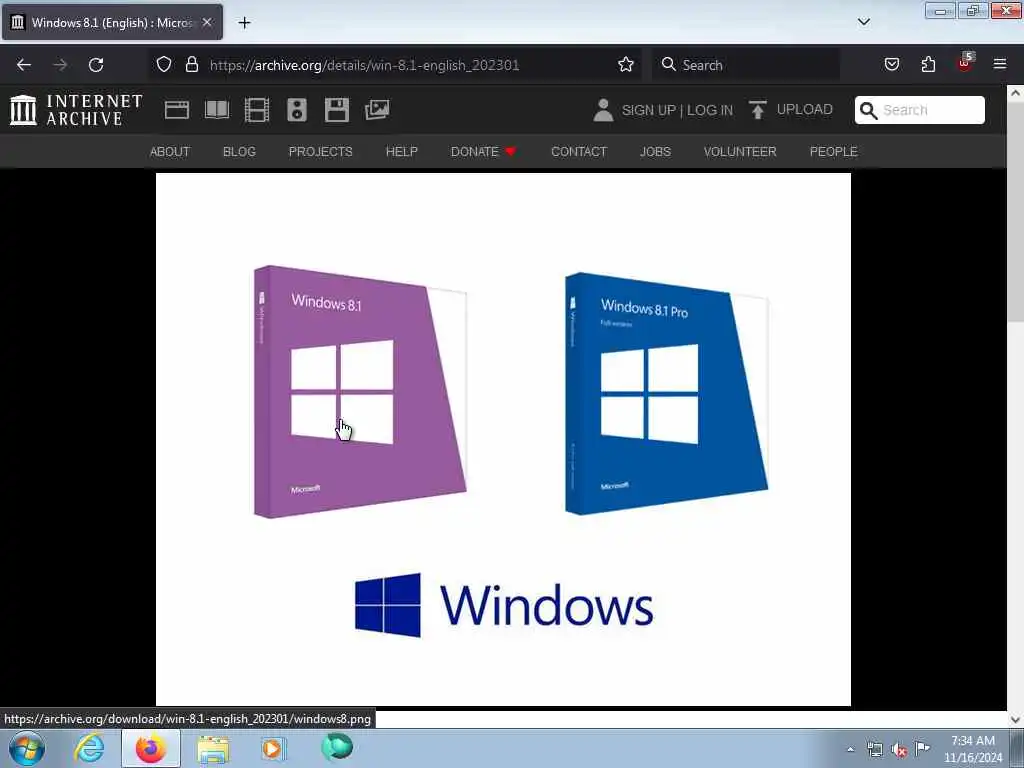Click the taskbar clock showing 7:34 AM
Viewport: 1024px width, 768px height.
point(972,749)
